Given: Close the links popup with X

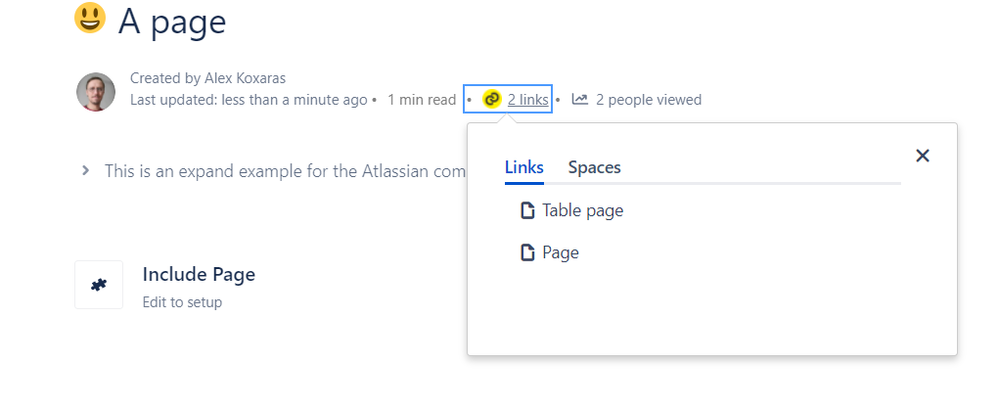Looking at the screenshot, I should 922,155.
